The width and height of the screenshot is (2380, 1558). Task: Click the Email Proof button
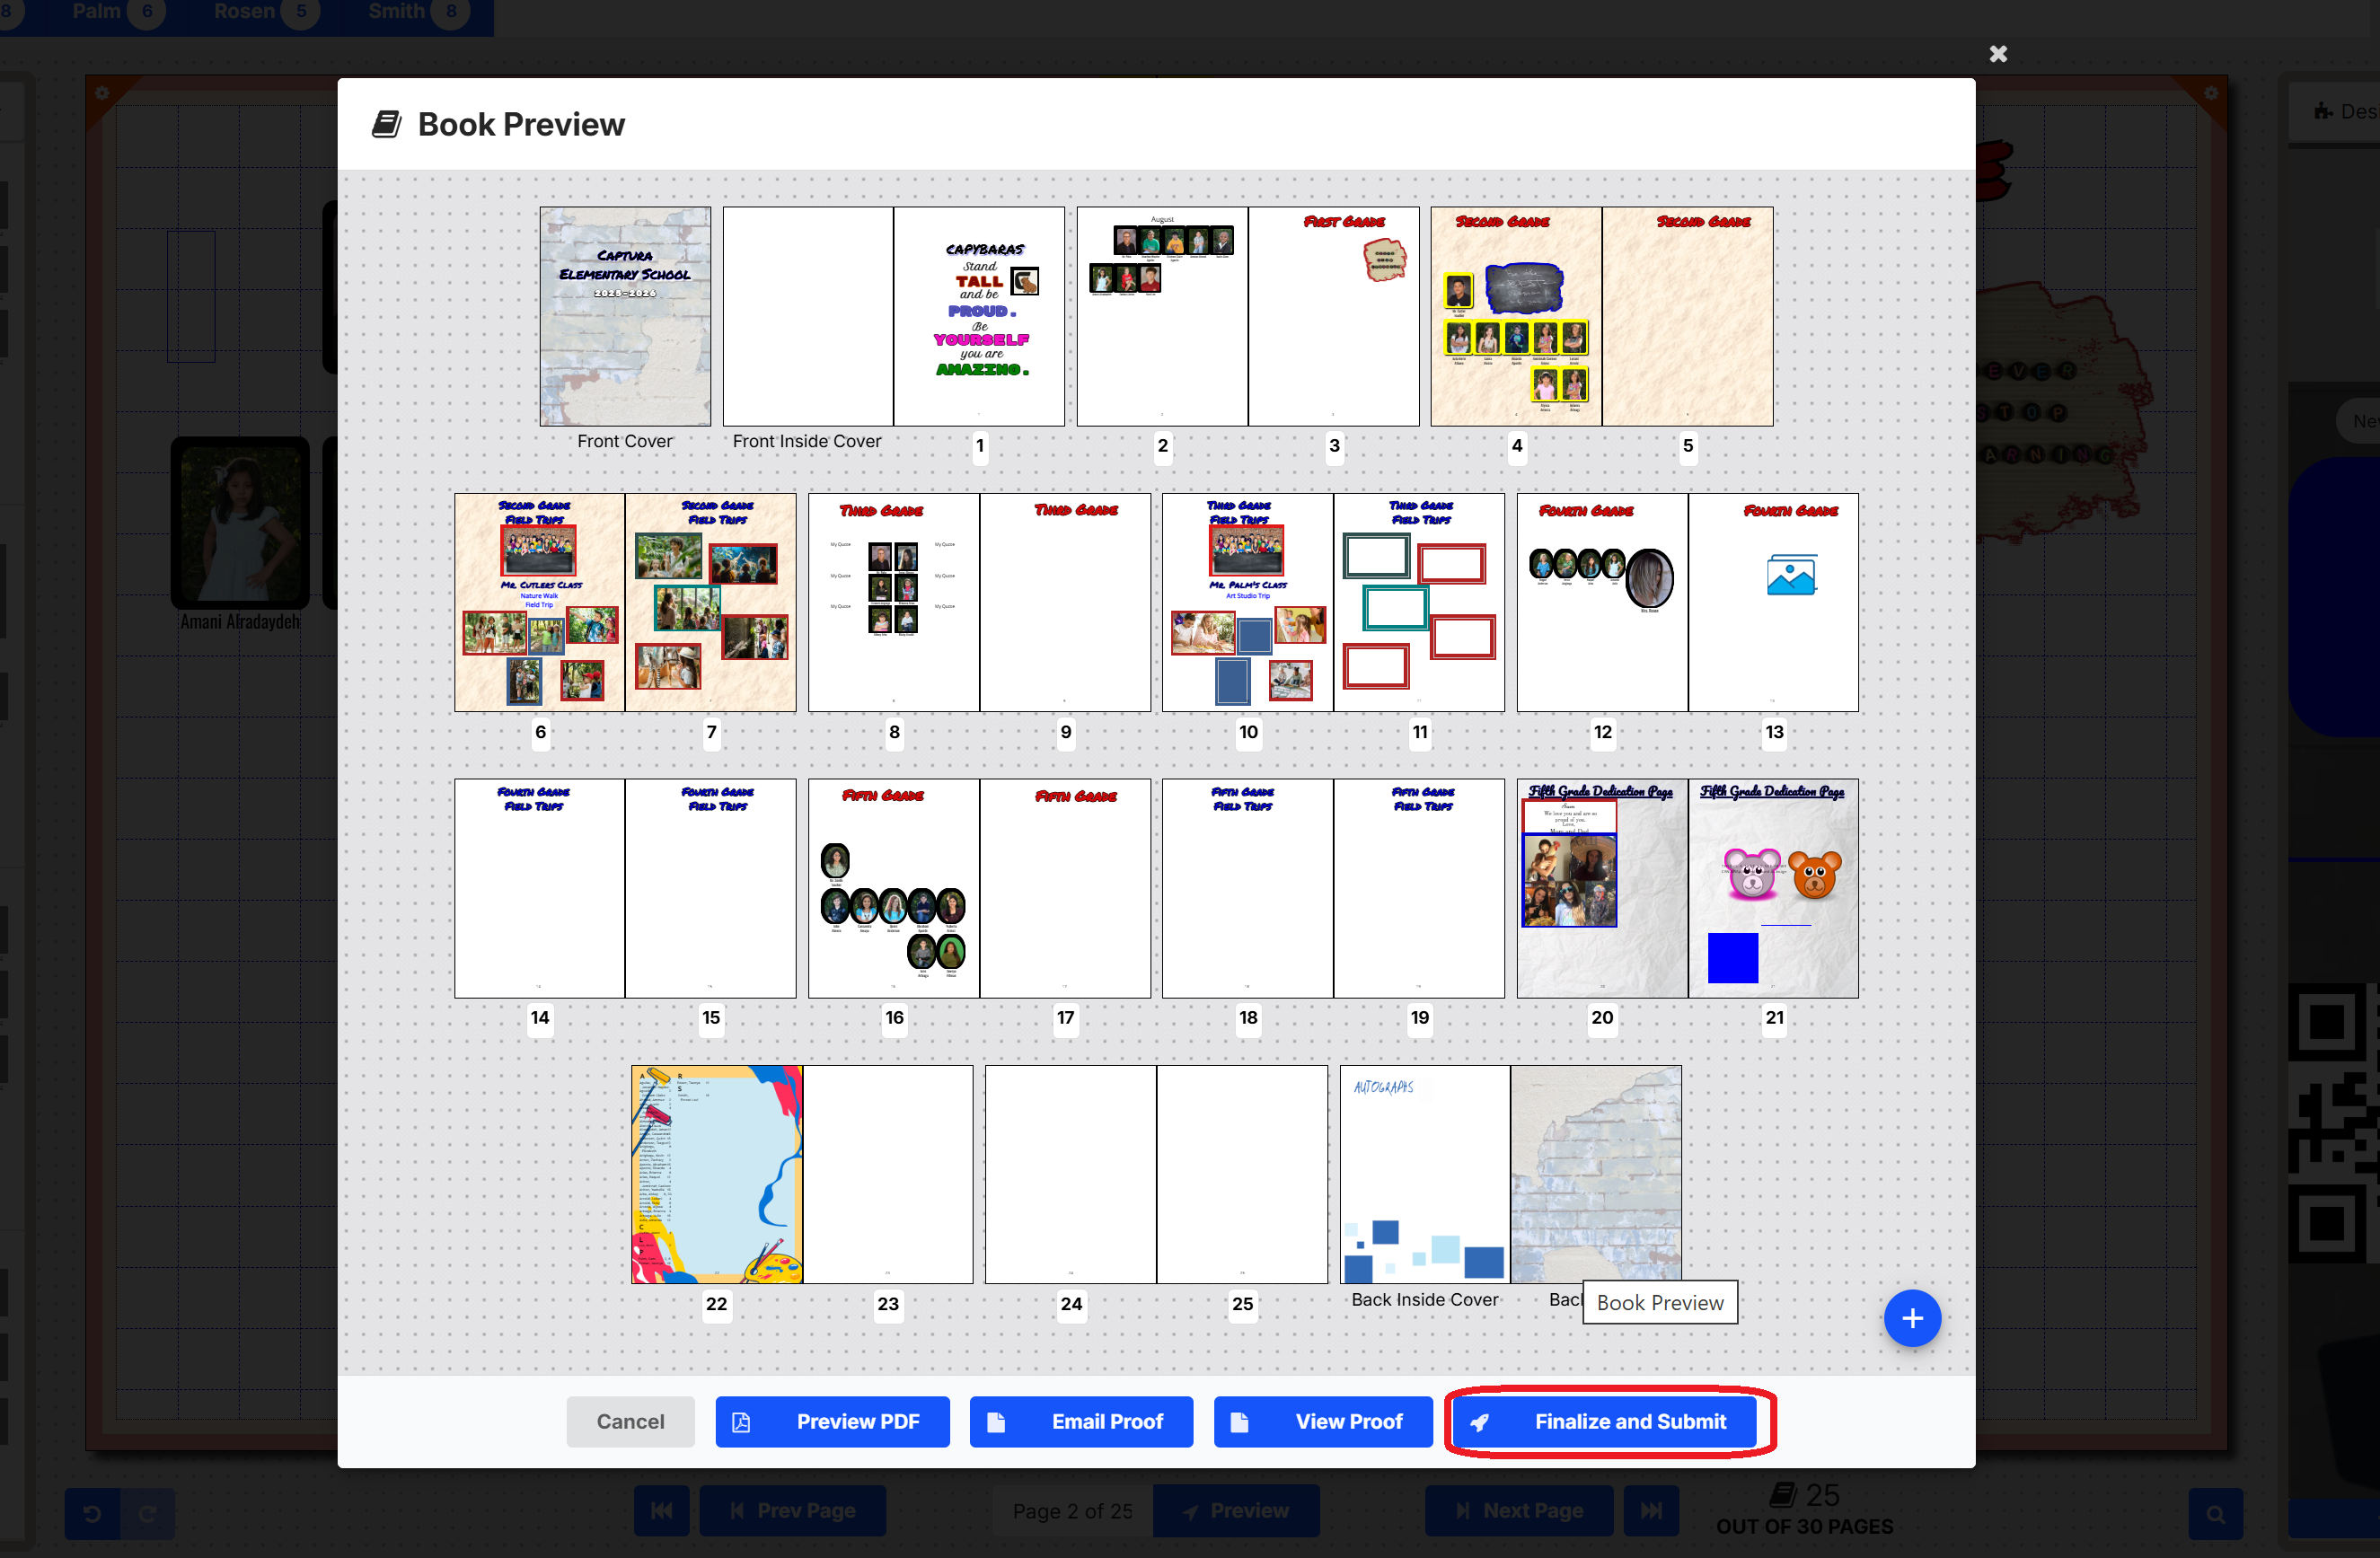pyautogui.click(x=1080, y=1421)
